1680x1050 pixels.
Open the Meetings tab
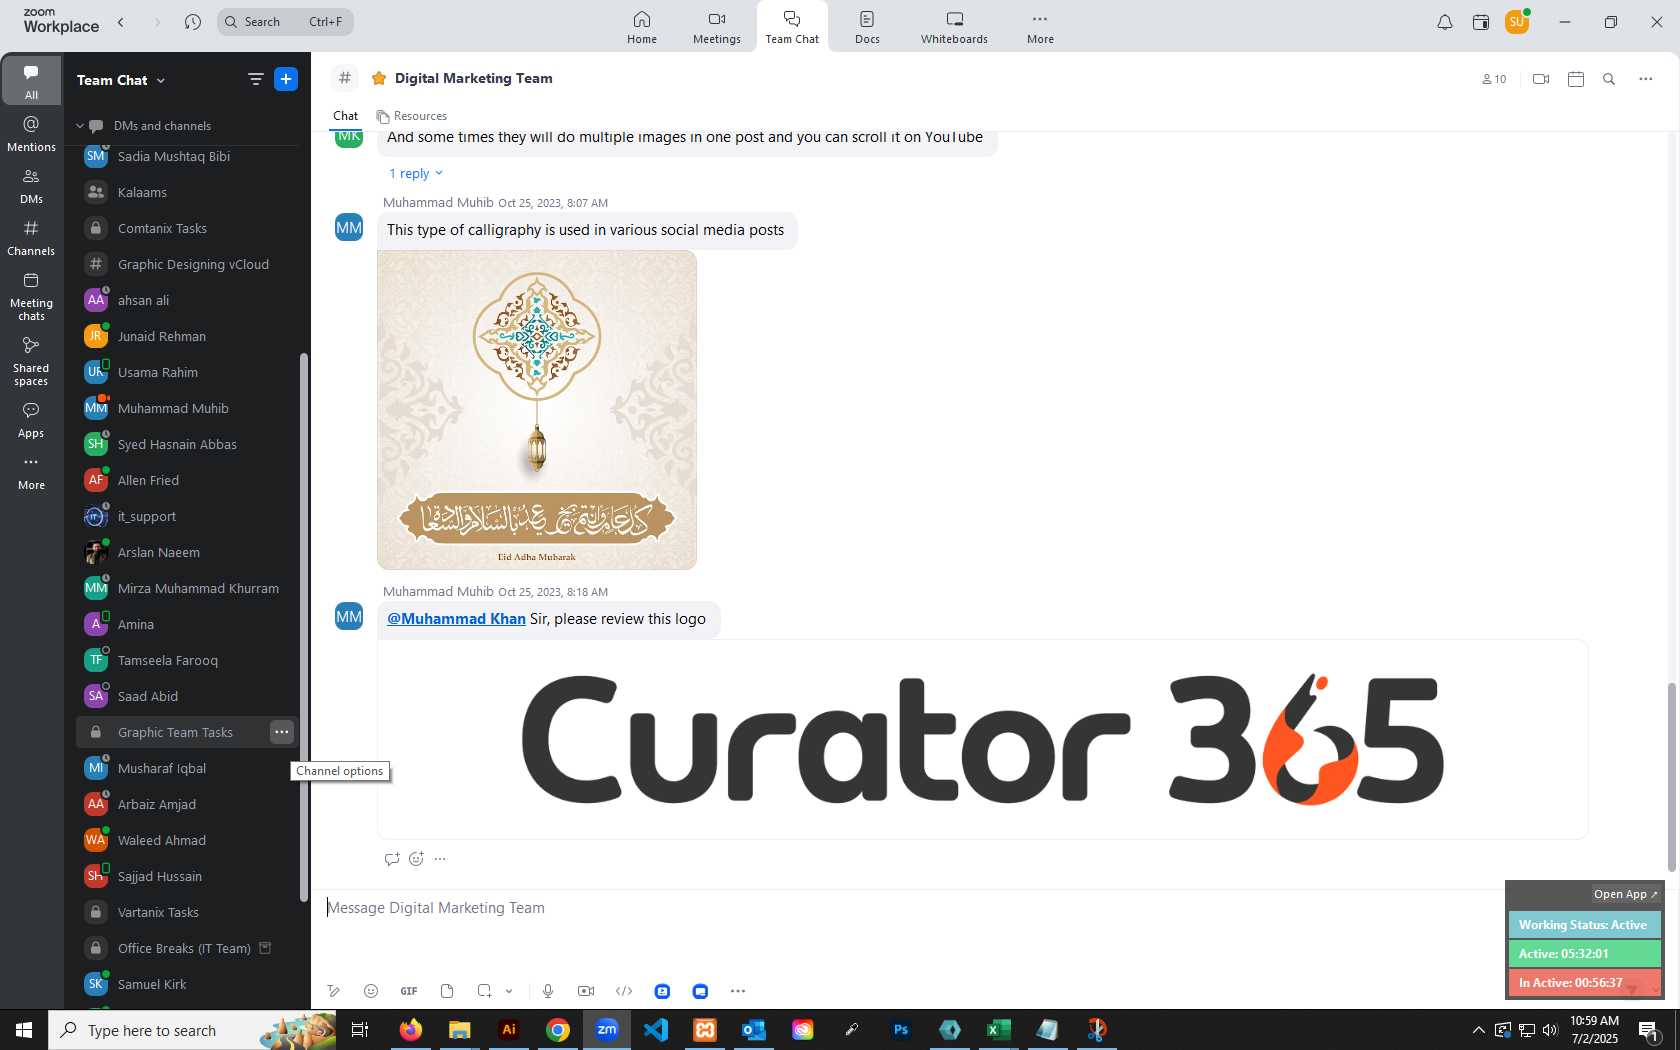(717, 27)
